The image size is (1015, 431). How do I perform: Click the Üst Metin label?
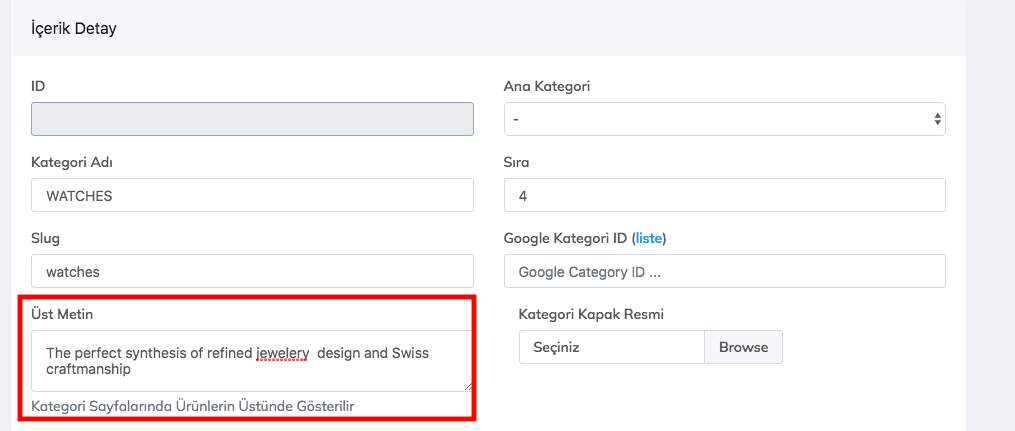click(x=62, y=314)
